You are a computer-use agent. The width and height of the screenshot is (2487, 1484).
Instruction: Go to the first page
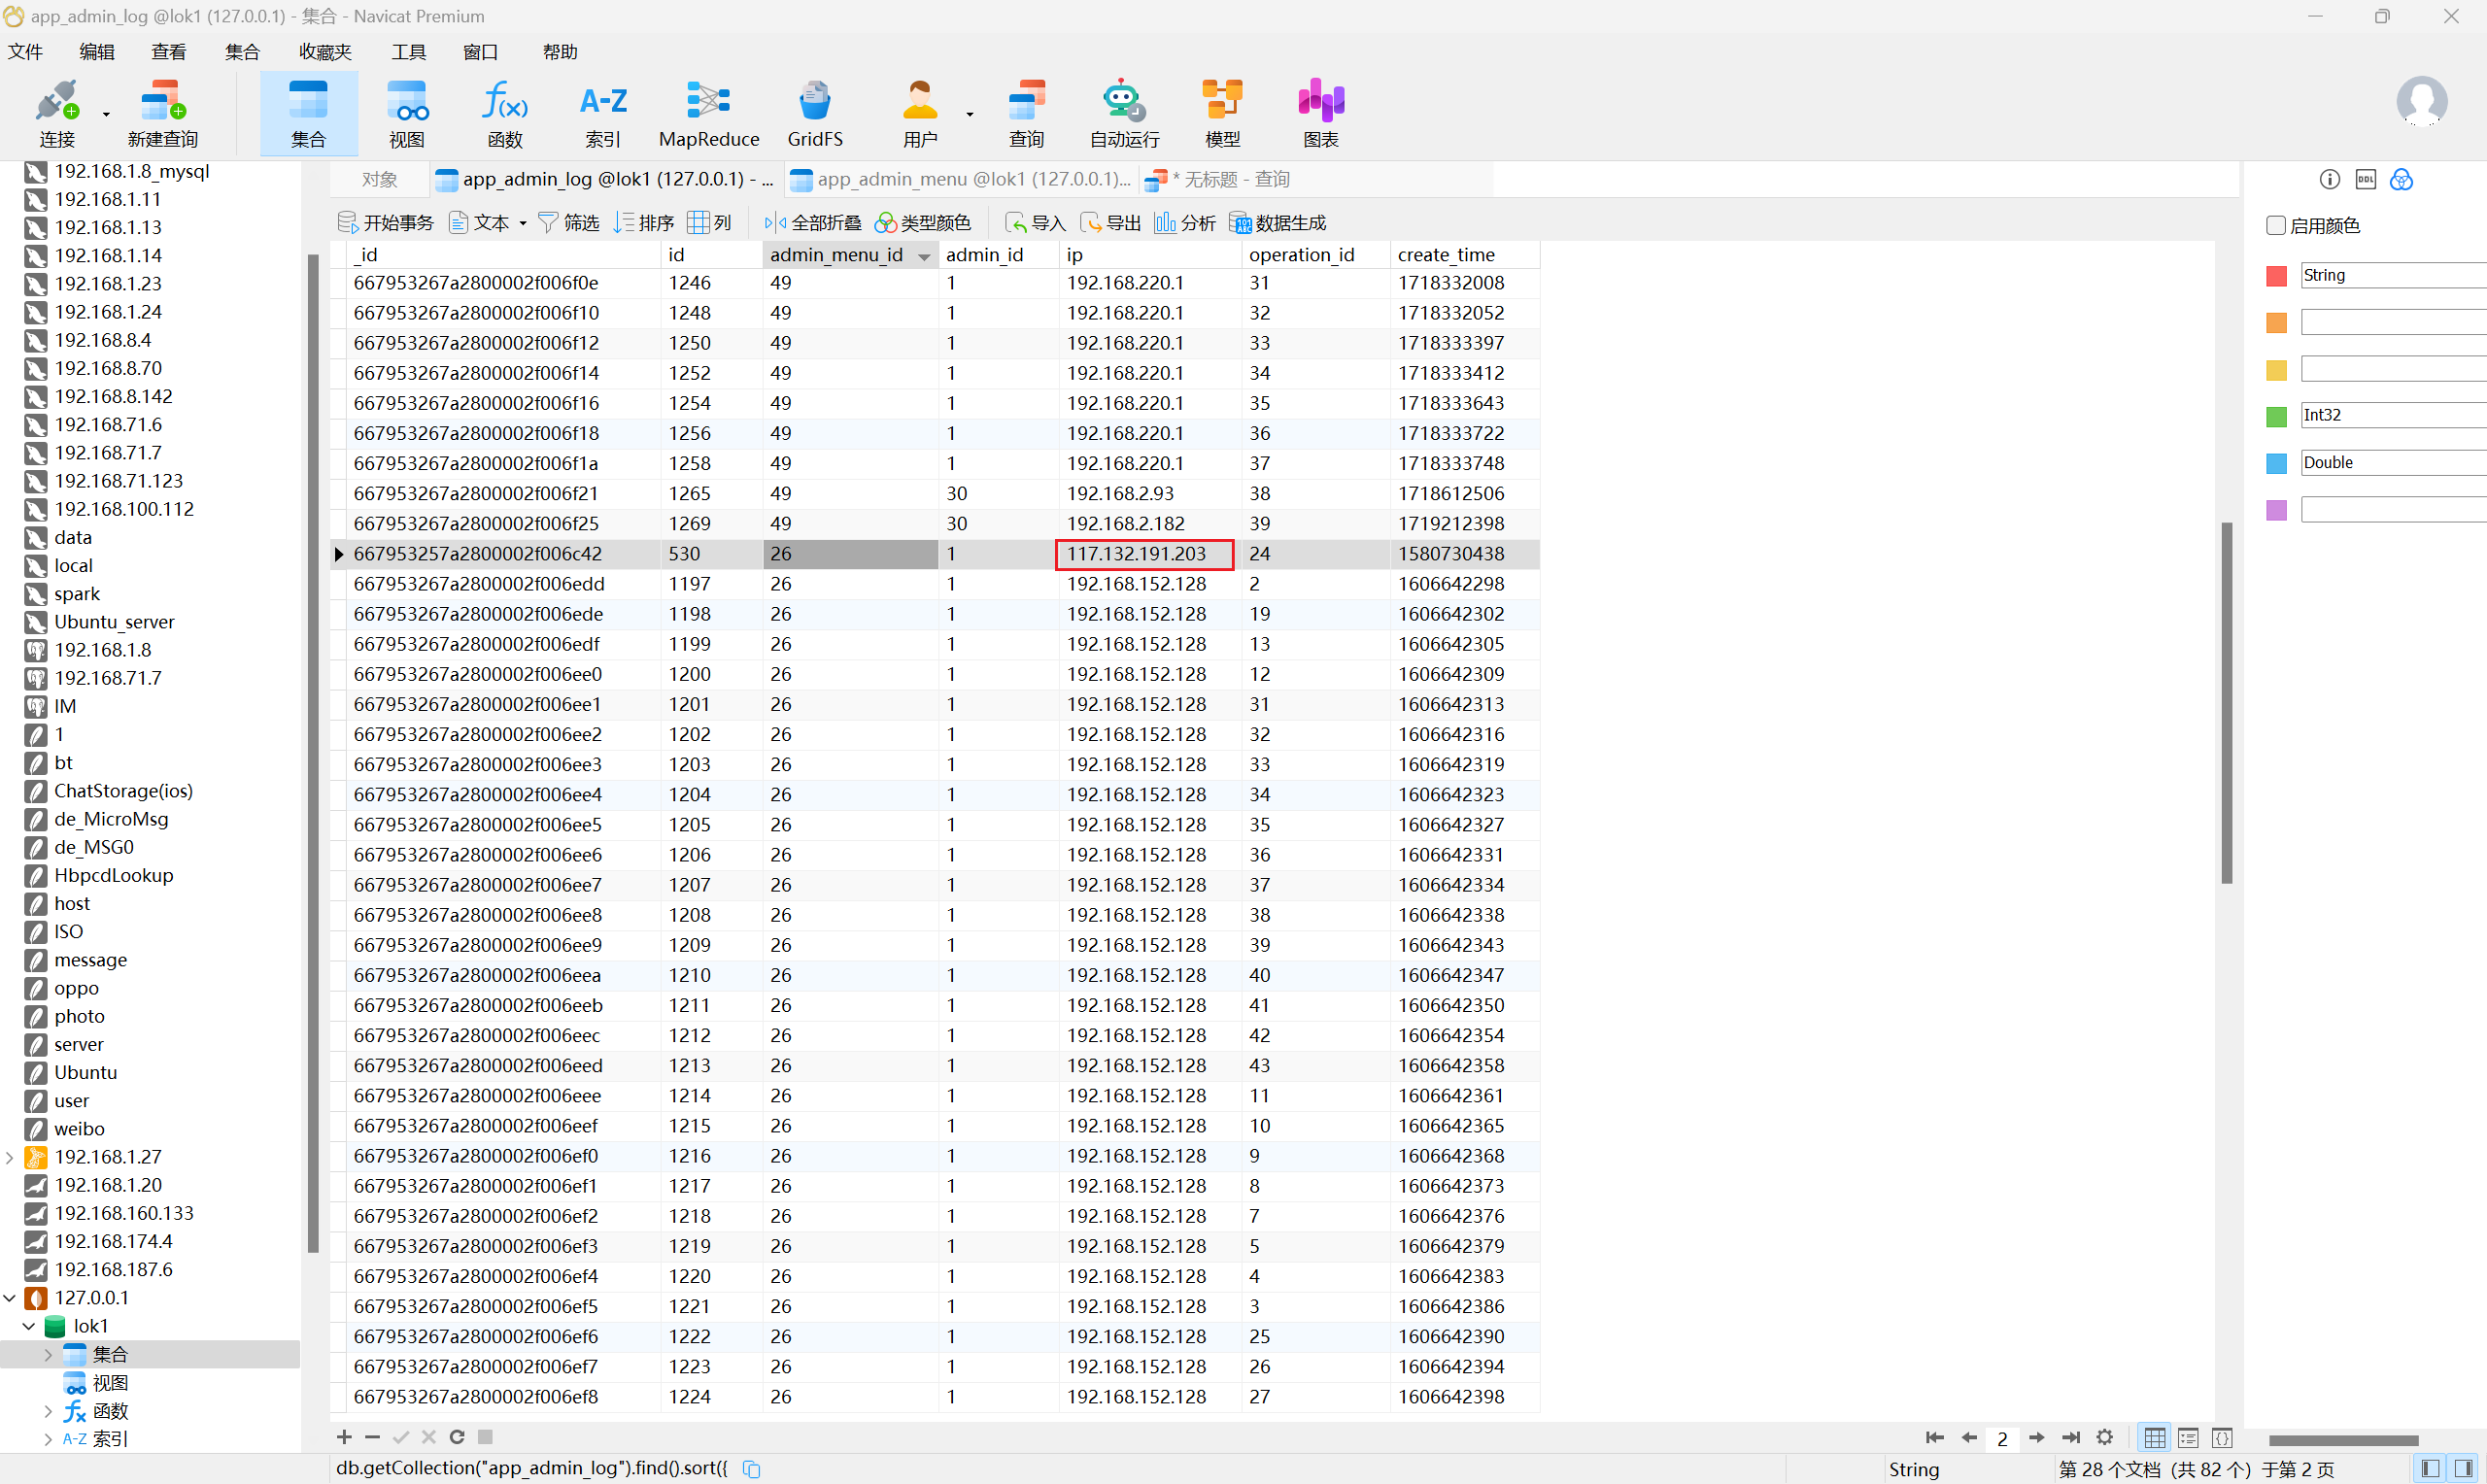click(1934, 1437)
